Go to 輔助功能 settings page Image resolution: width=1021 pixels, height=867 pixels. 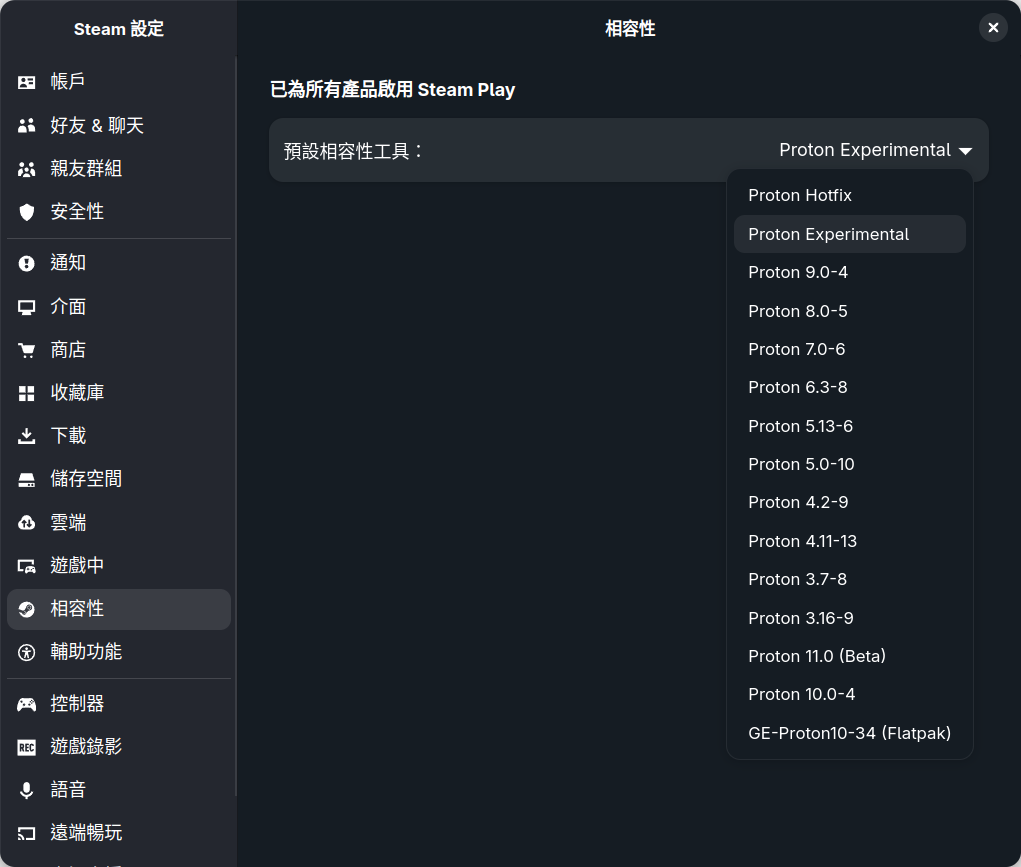(86, 652)
